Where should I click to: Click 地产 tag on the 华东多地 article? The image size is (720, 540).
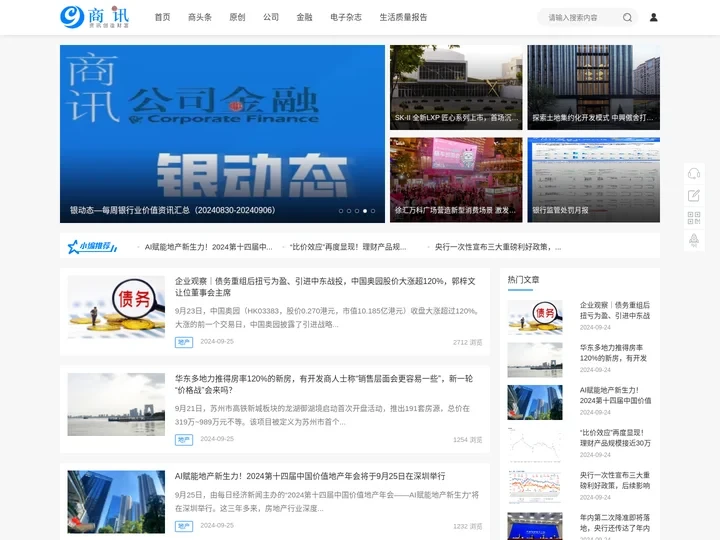pyautogui.click(x=184, y=440)
